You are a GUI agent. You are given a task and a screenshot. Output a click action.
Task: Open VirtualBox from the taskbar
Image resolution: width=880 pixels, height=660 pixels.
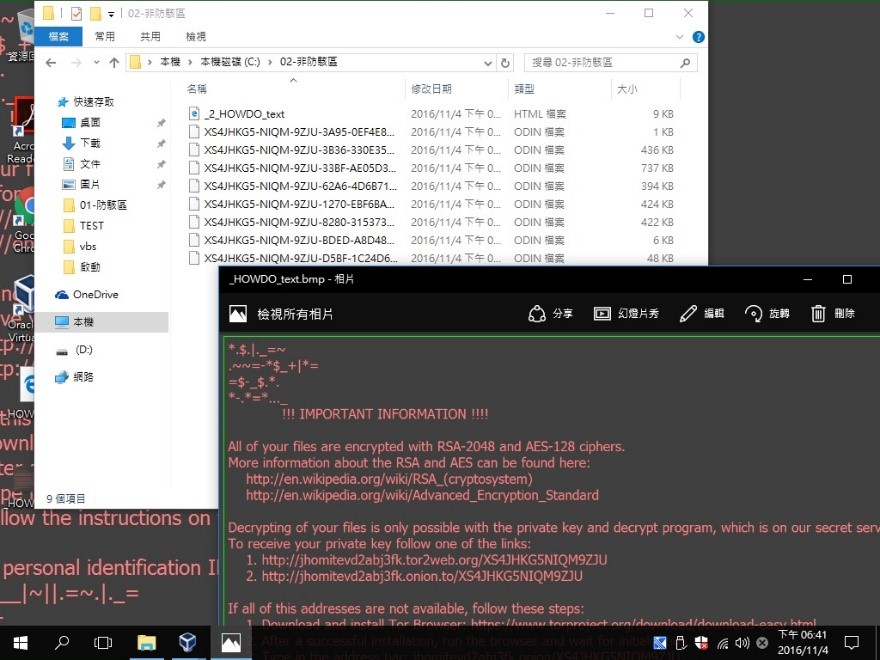click(188, 643)
